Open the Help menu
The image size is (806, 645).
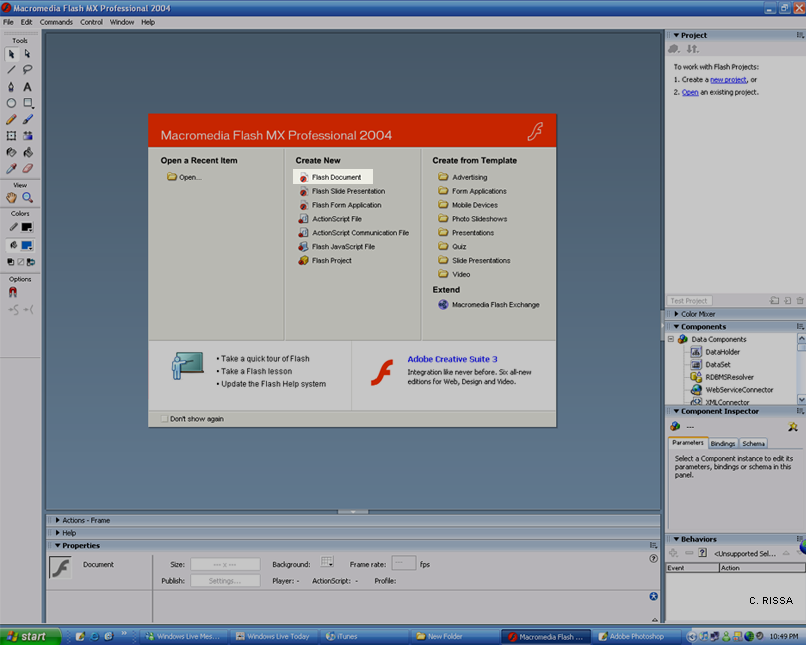click(148, 22)
